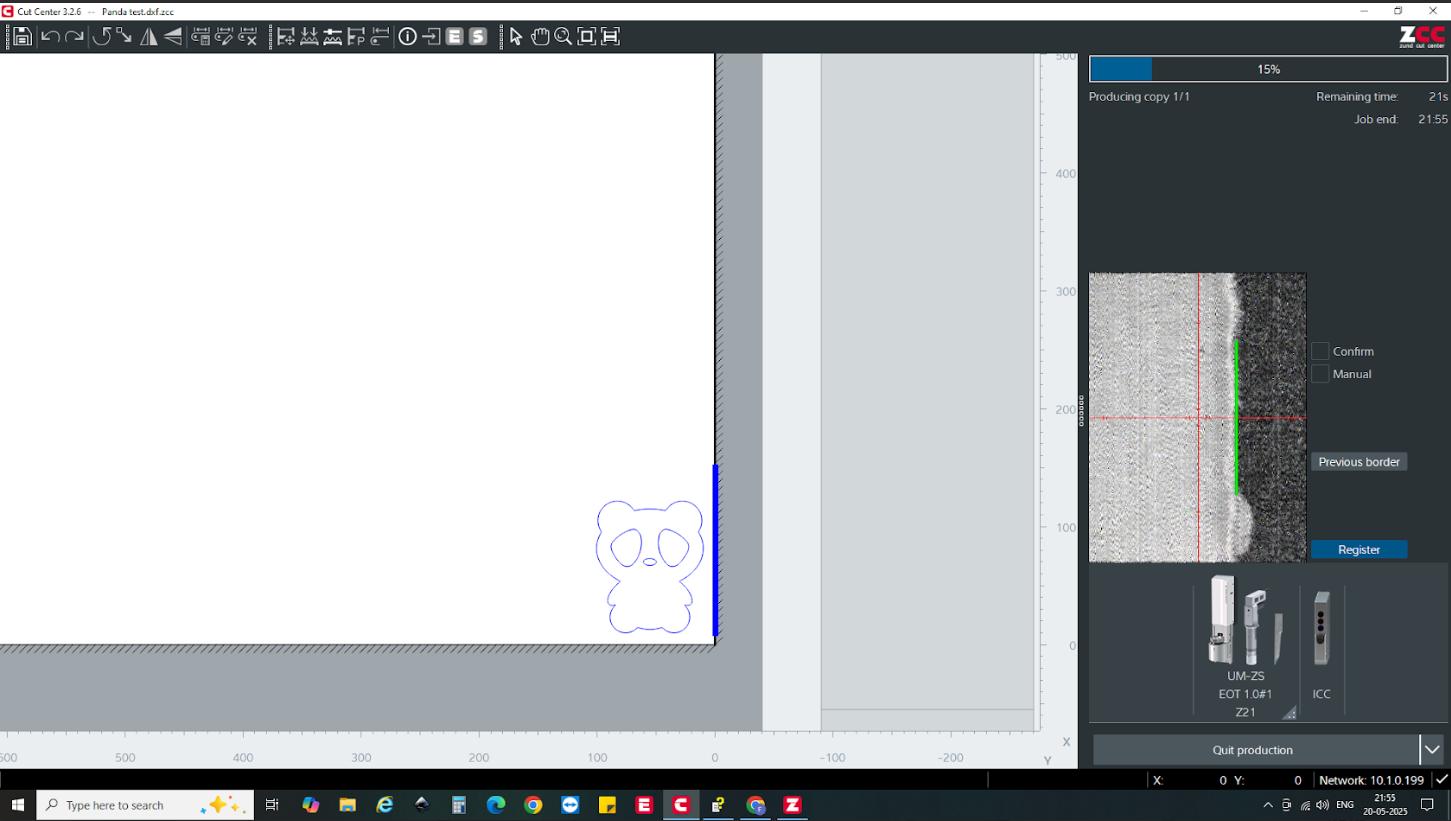Click the checkmark icon next to Network status
Viewport: 1451px width, 821px height.
[1442, 780]
